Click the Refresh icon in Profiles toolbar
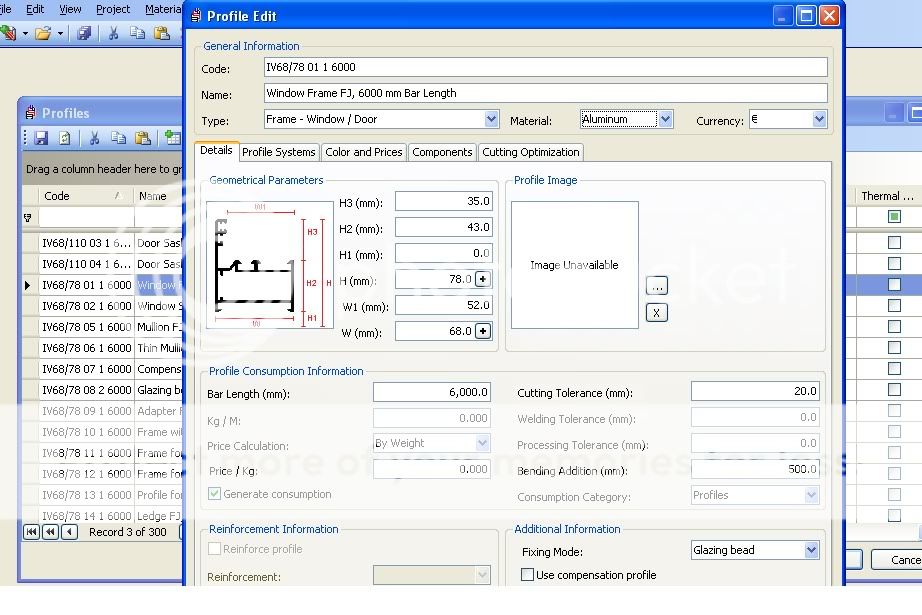This screenshot has width=922, height=615. [65, 139]
